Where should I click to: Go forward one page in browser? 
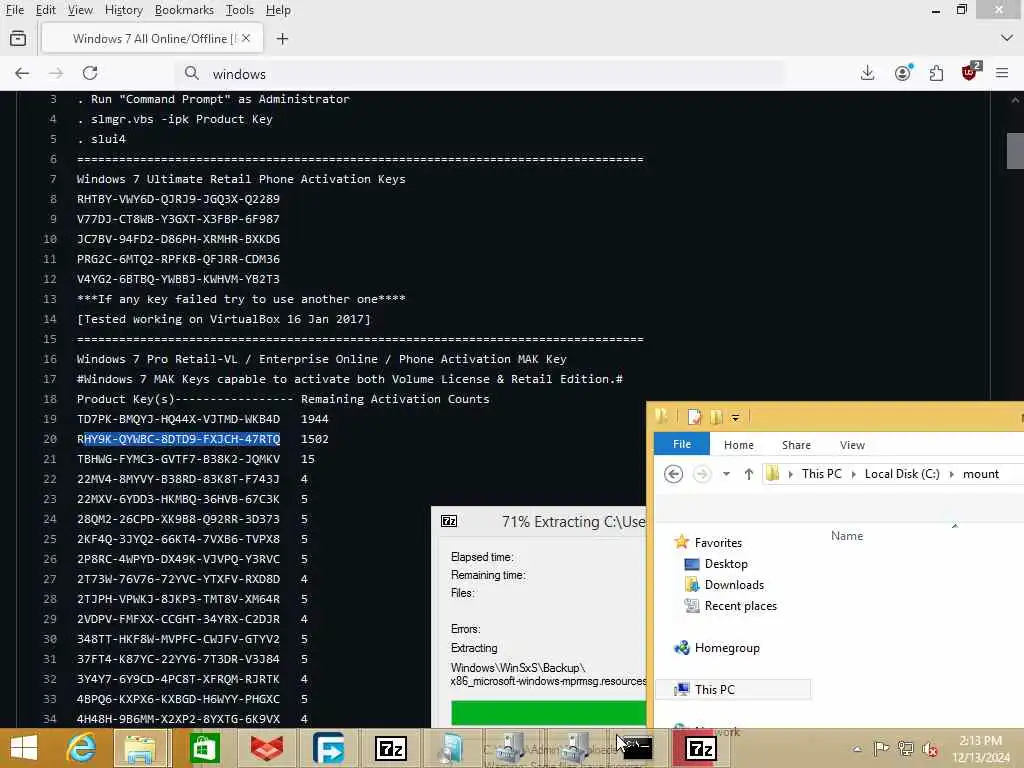point(56,73)
